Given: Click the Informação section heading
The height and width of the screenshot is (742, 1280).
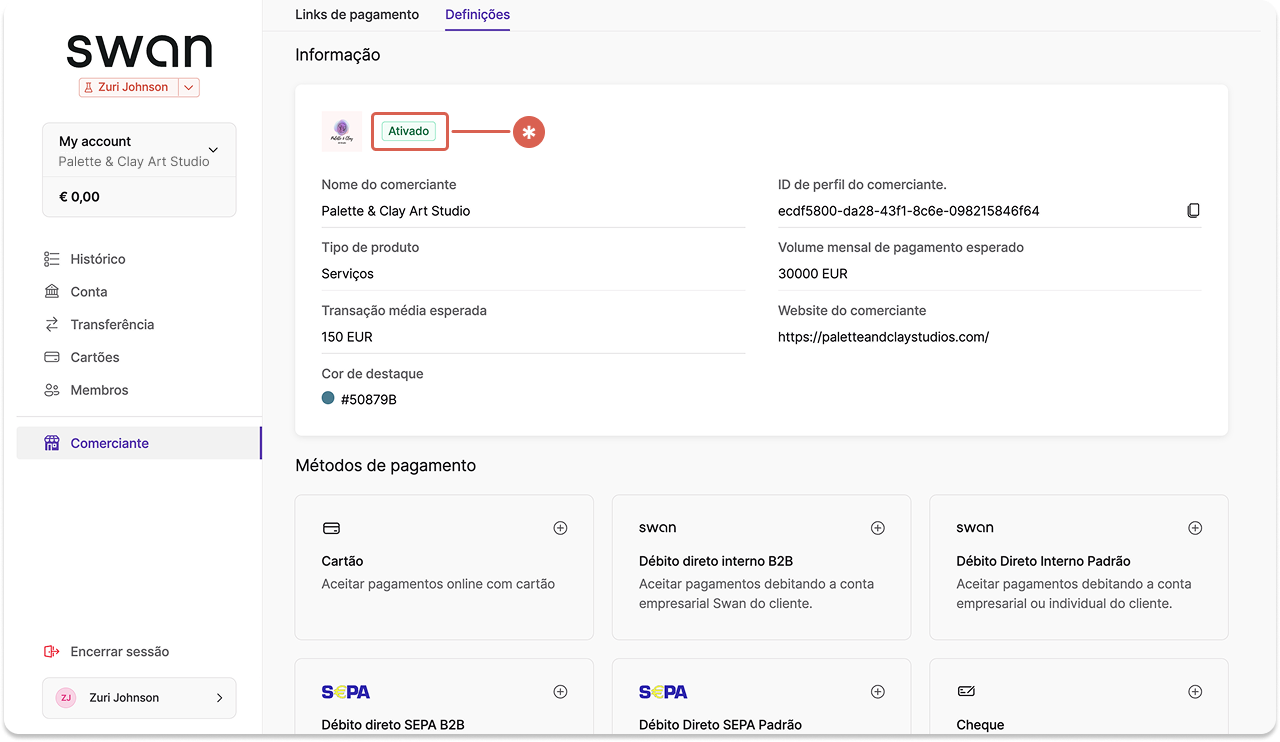Looking at the screenshot, I should coord(338,55).
